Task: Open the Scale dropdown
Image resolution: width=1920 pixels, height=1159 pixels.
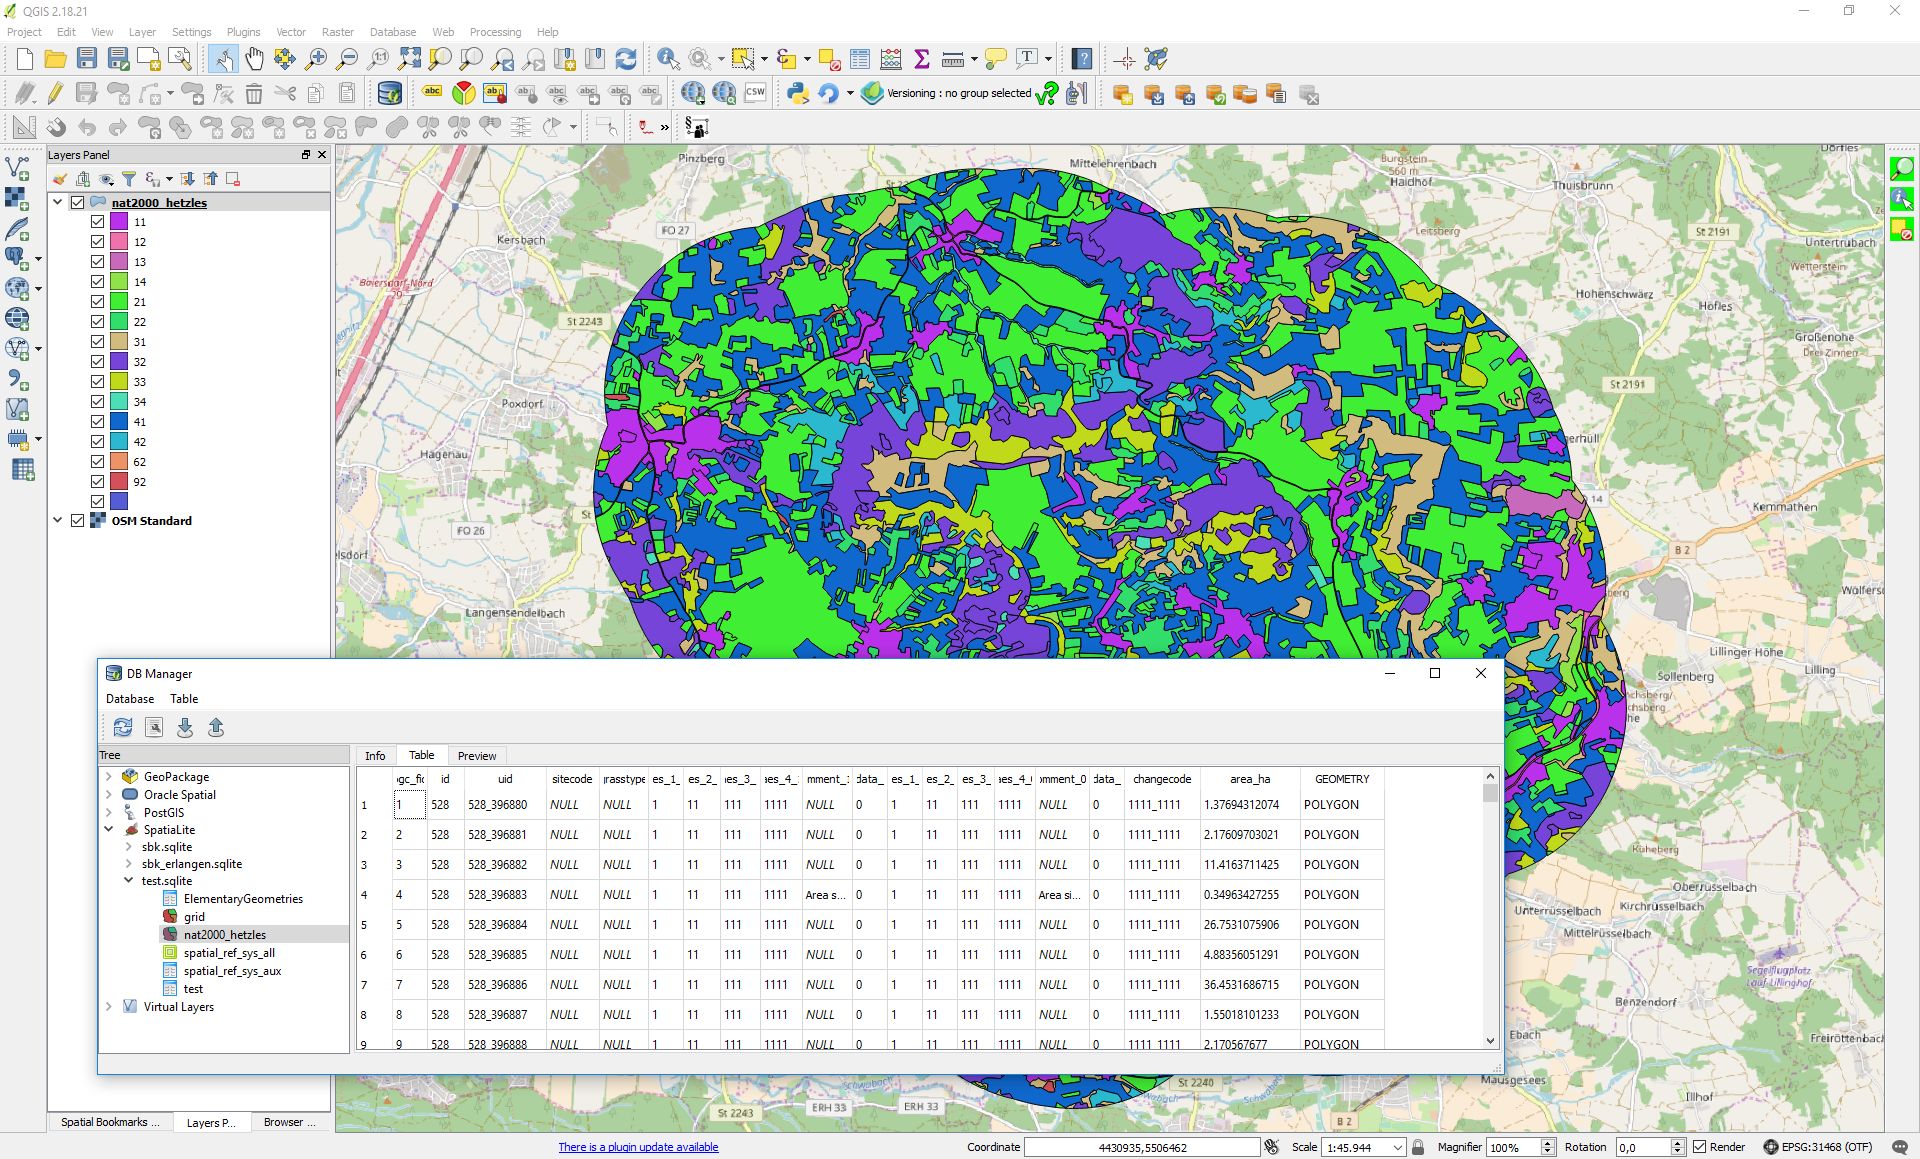Action: [x=1396, y=1148]
